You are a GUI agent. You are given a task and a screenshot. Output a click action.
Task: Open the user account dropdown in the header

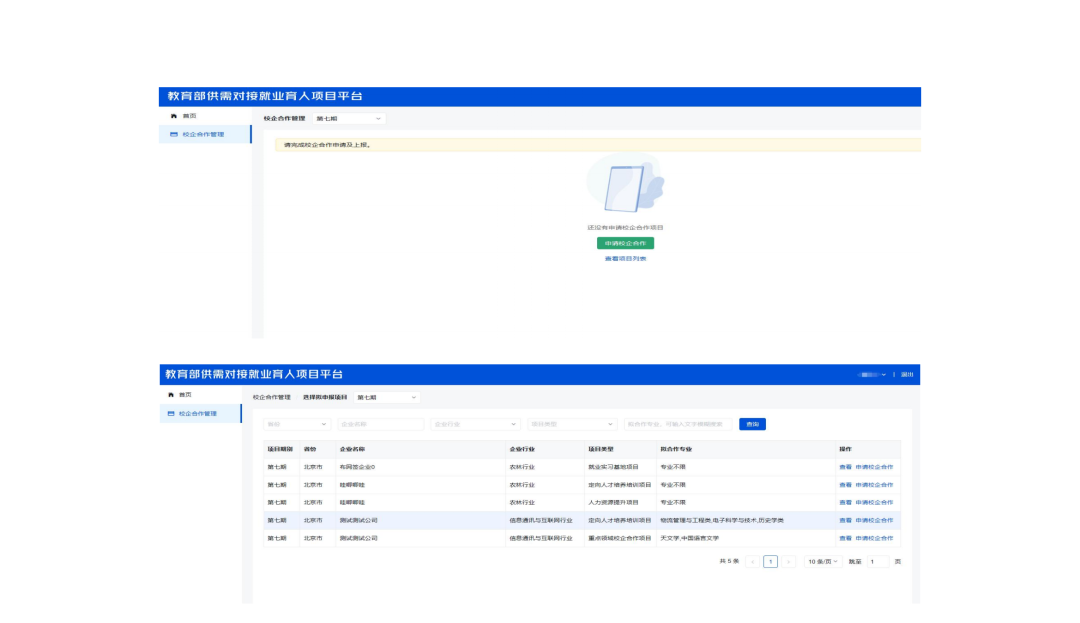[x=871, y=374]
